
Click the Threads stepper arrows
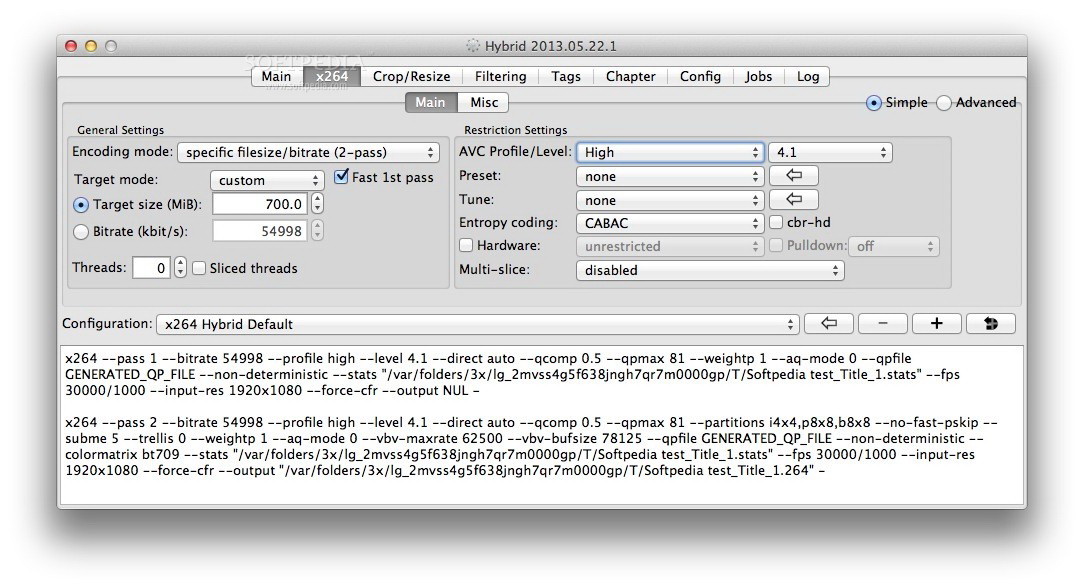click(180, 267)
